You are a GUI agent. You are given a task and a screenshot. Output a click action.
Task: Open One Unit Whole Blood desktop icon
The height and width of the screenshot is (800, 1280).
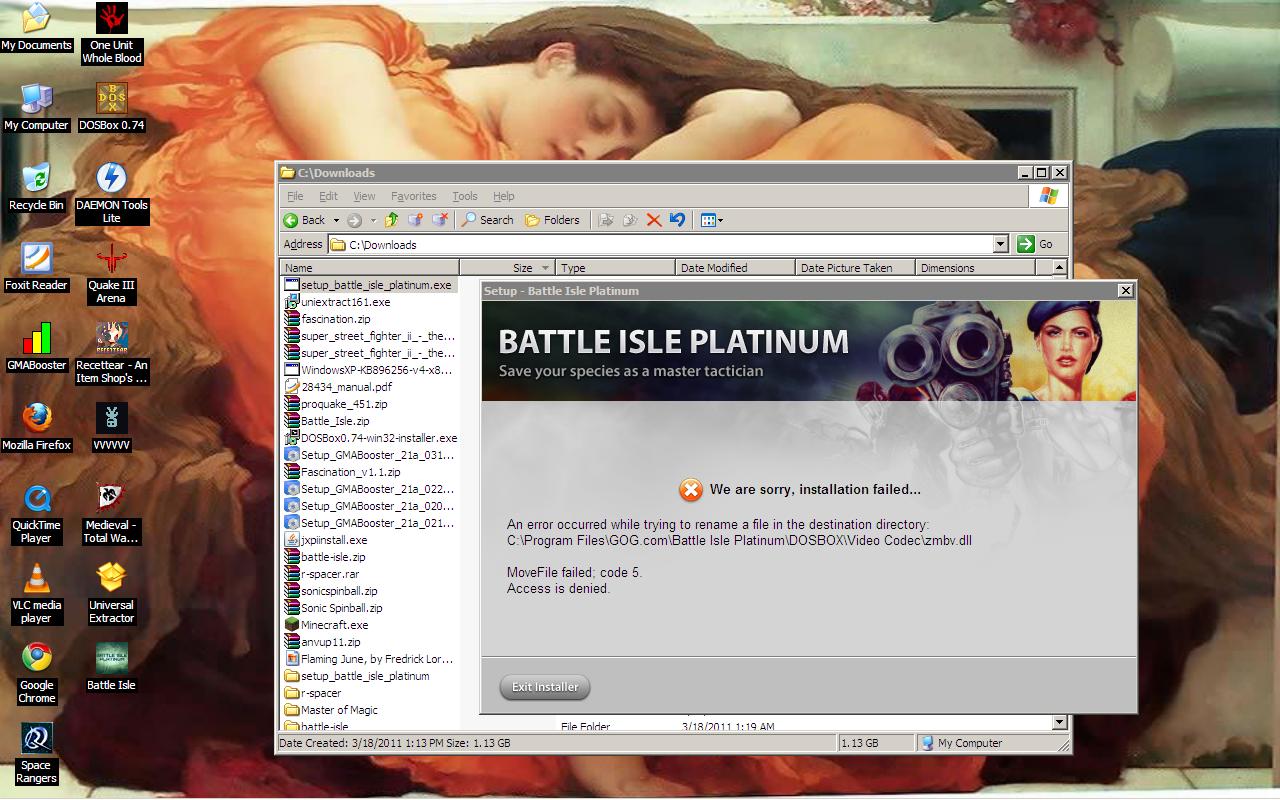point(112,33)
